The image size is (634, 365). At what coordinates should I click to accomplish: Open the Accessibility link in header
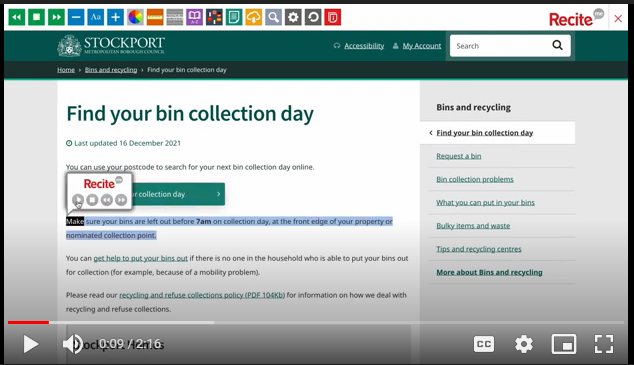pos(364,46)
